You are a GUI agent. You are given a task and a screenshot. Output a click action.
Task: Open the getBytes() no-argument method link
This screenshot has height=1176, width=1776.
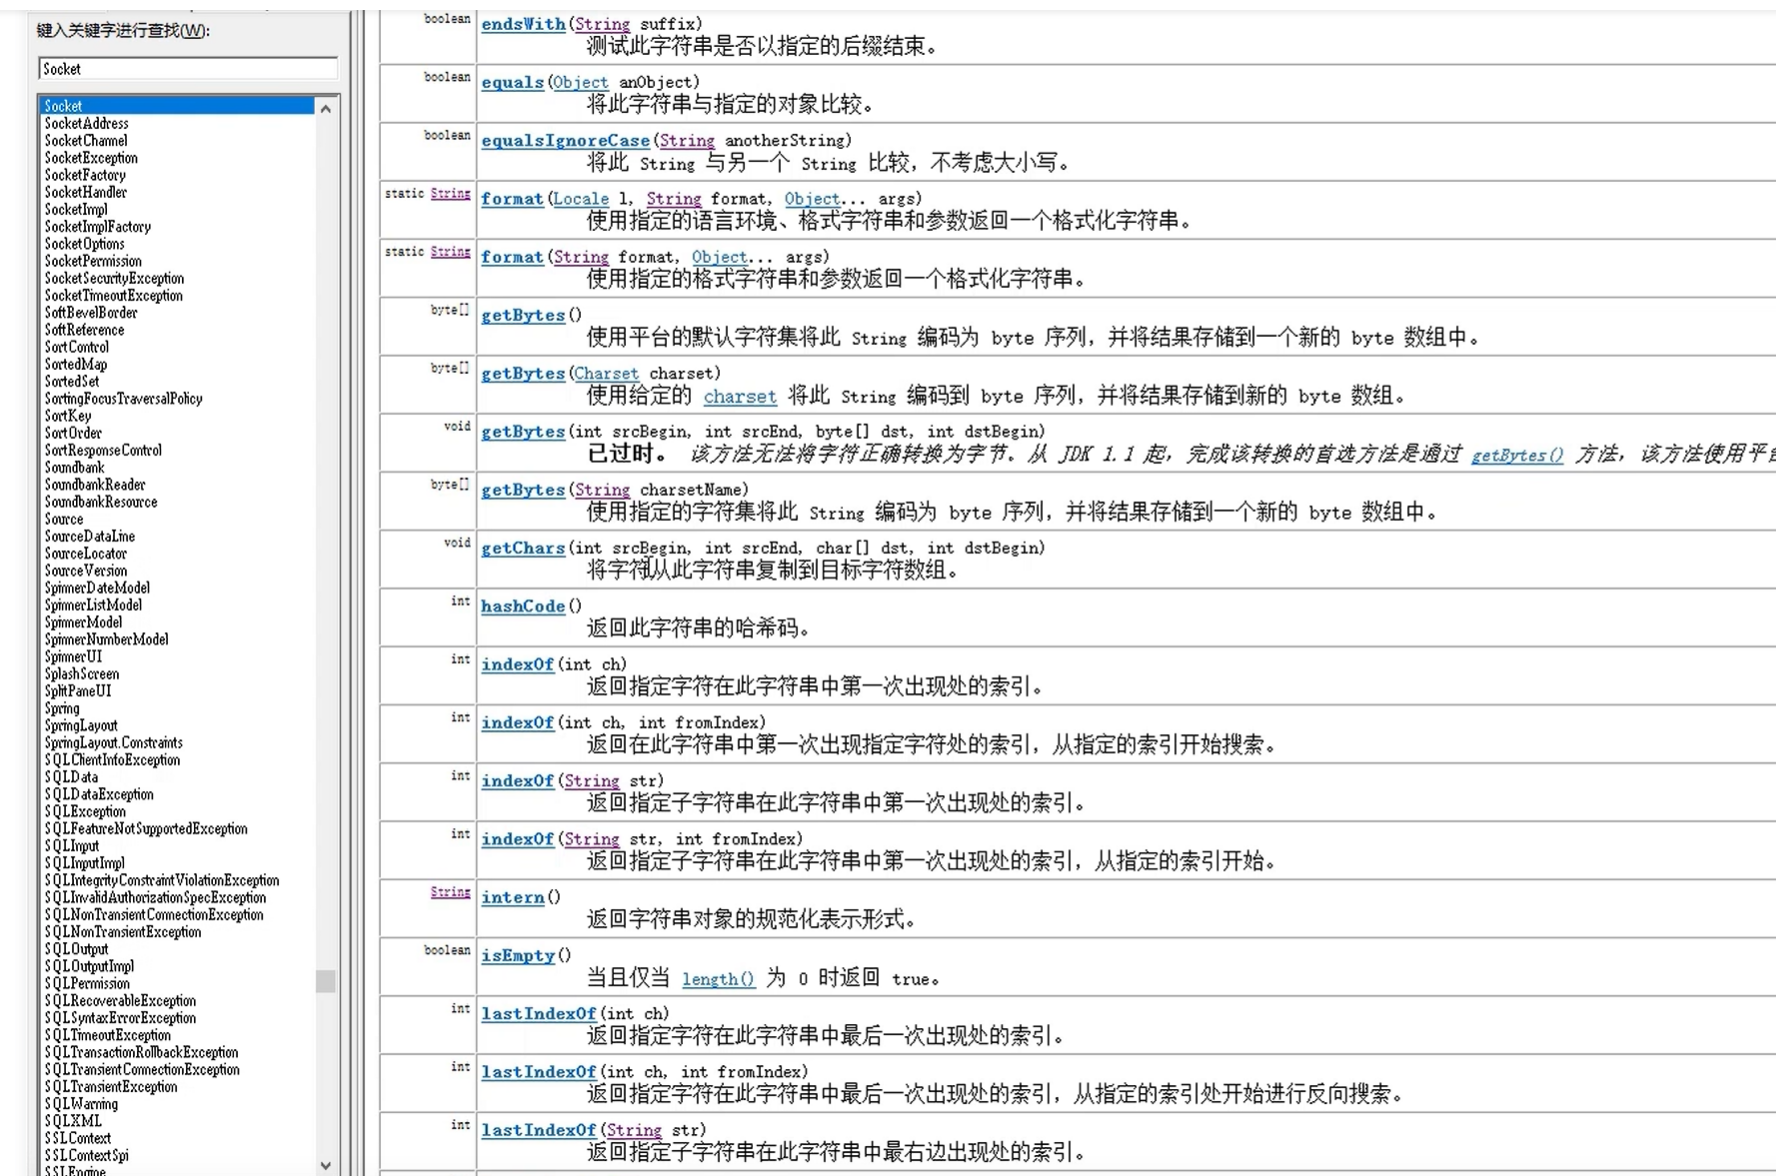pyautogui.click(x=523, y=315)
